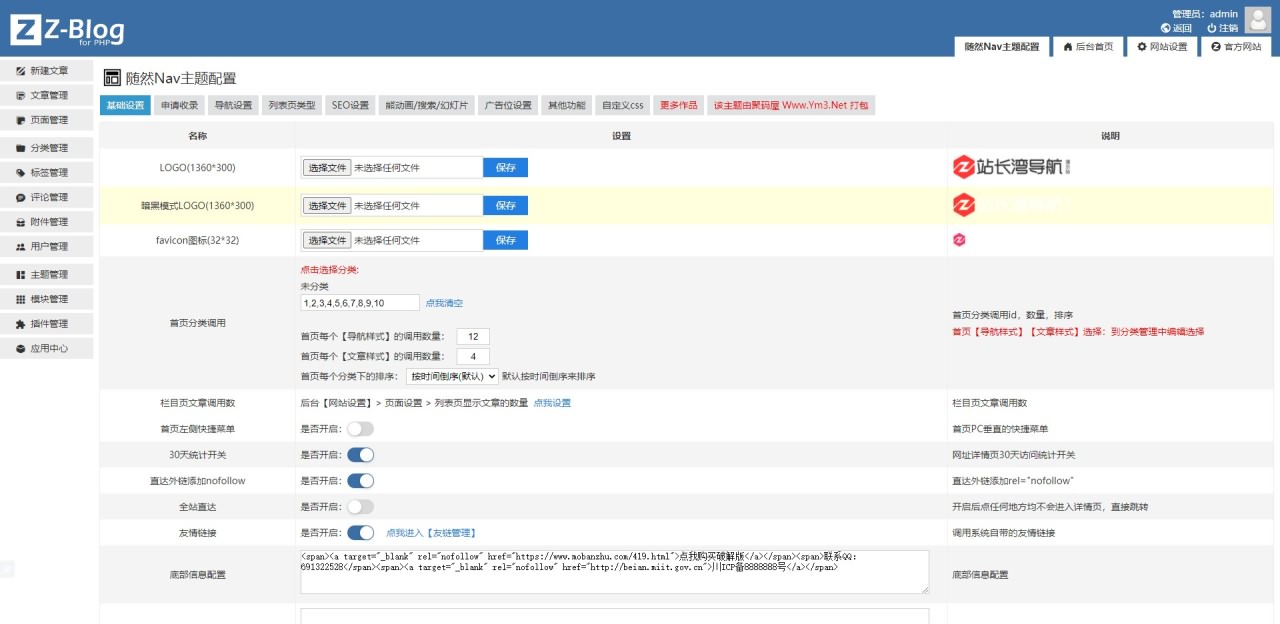Screen dimensions: 1280x624
Task: Click the Z-Blog logo in the header
Action: [x=67, y=31]
